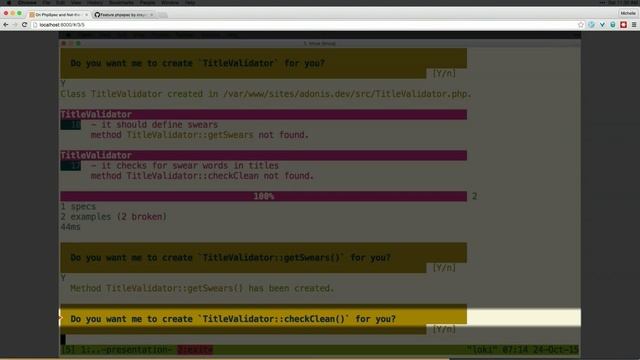Open the Michele profile button
This screenshot has width=640, height=360.
tap(628, 13)
